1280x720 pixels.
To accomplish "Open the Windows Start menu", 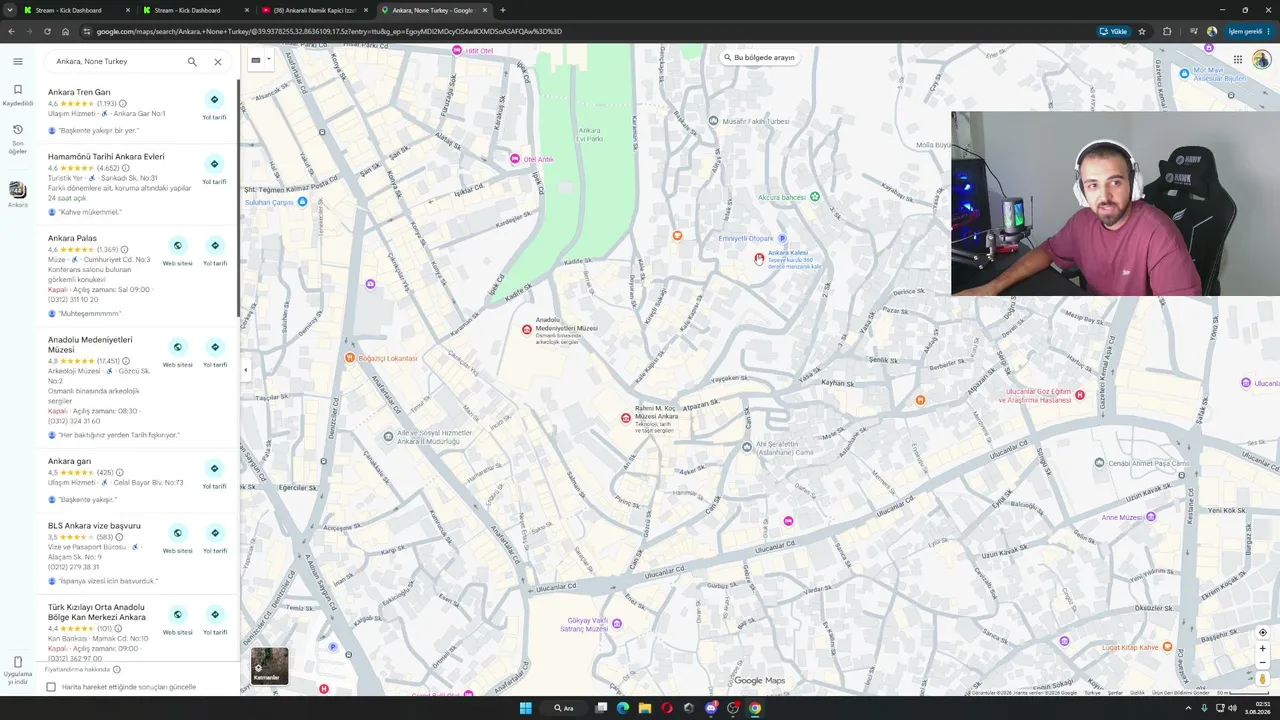I will [525, 708].
